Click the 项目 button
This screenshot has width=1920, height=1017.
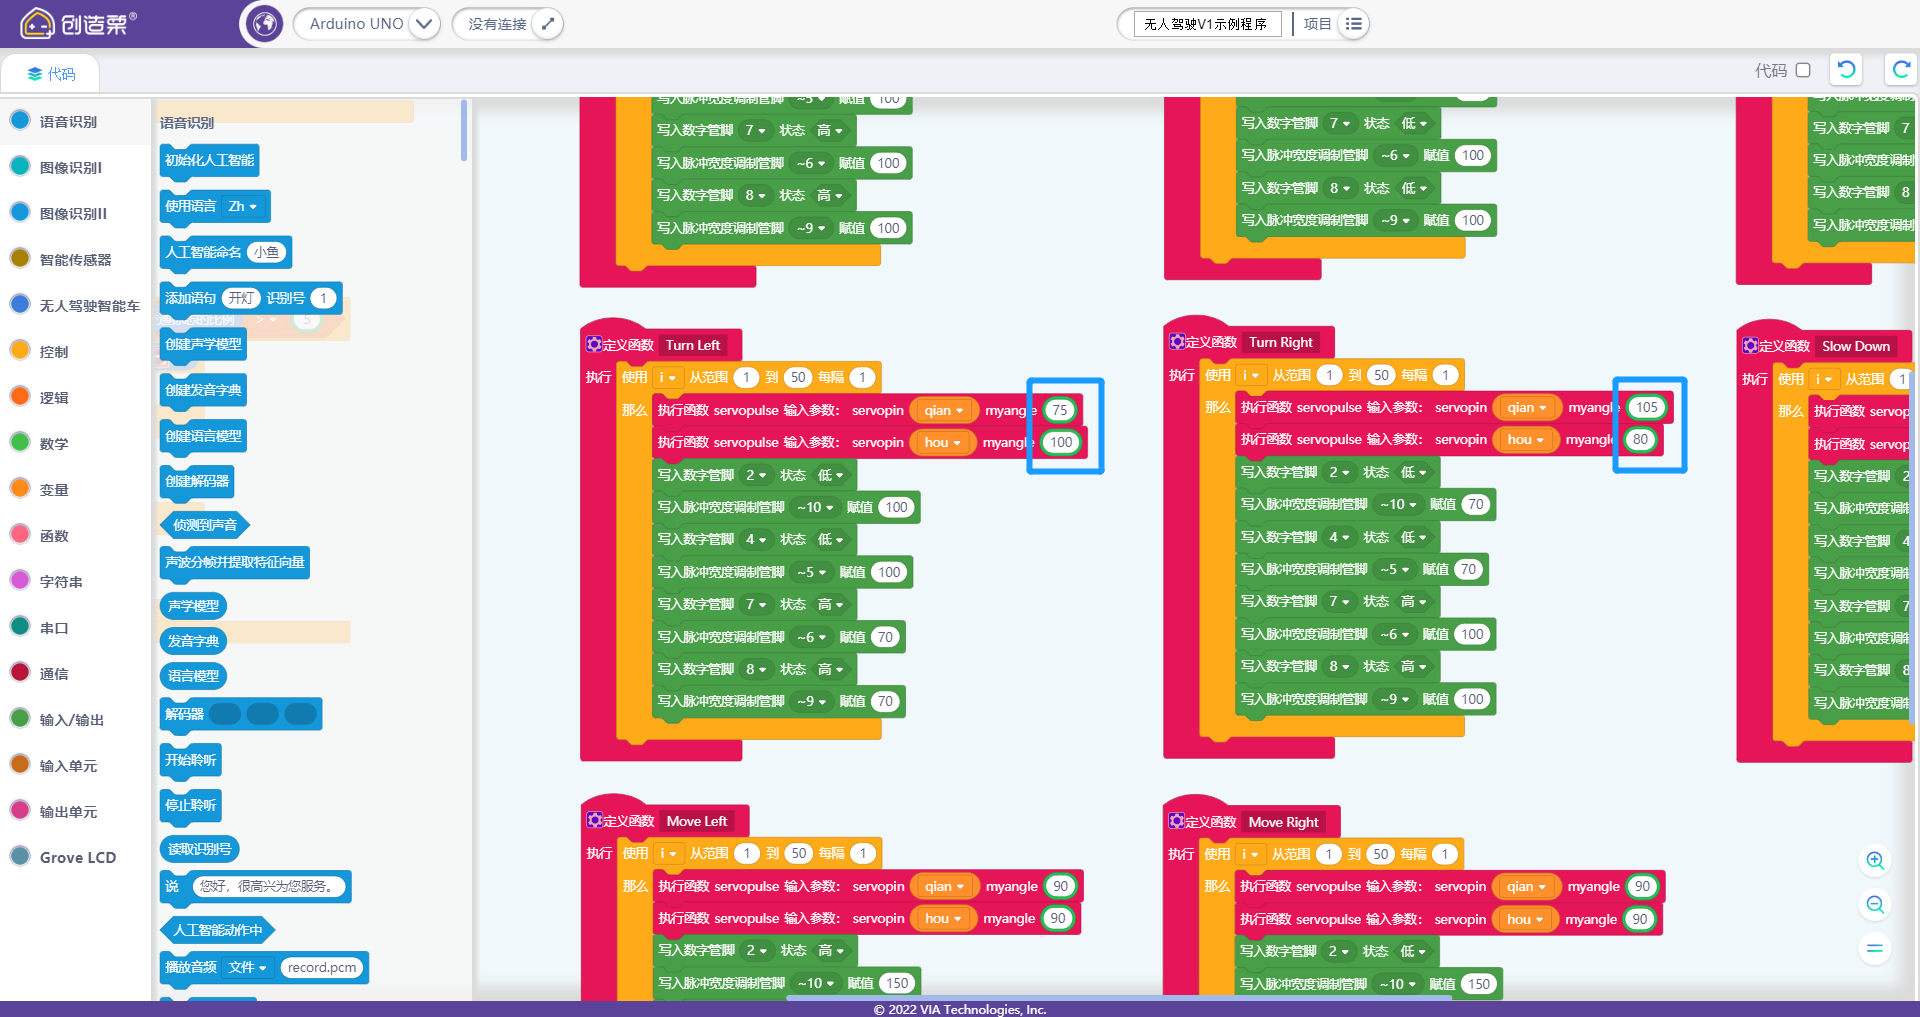pos(1317,24)
